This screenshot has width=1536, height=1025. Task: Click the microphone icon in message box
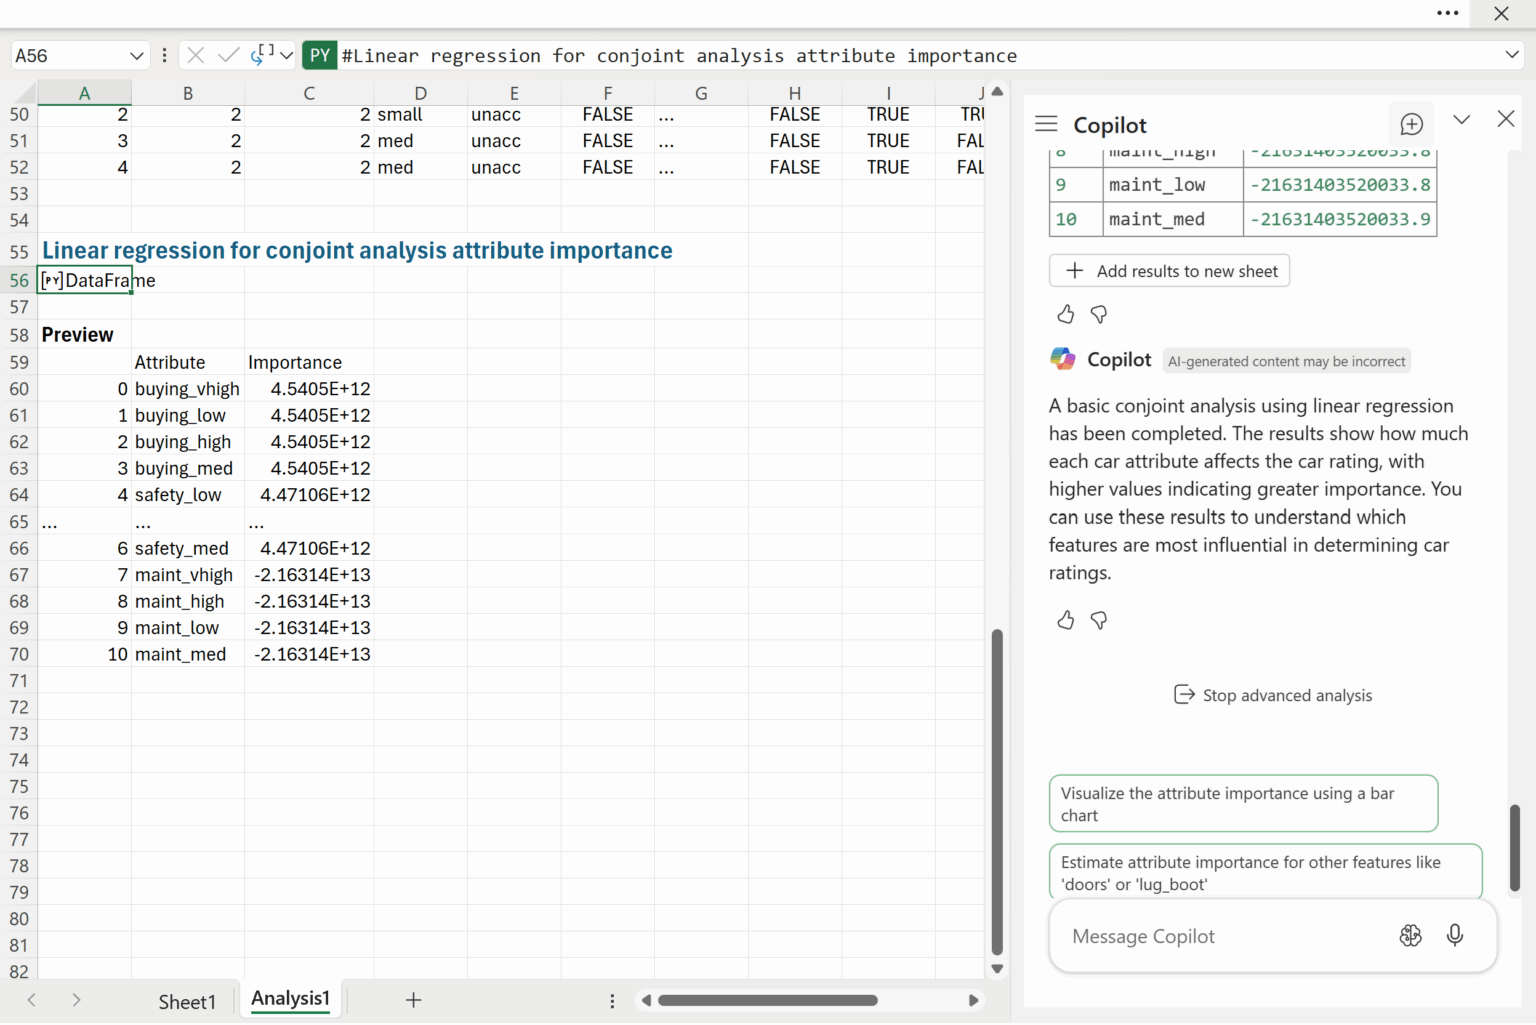tap(1455, 935)
